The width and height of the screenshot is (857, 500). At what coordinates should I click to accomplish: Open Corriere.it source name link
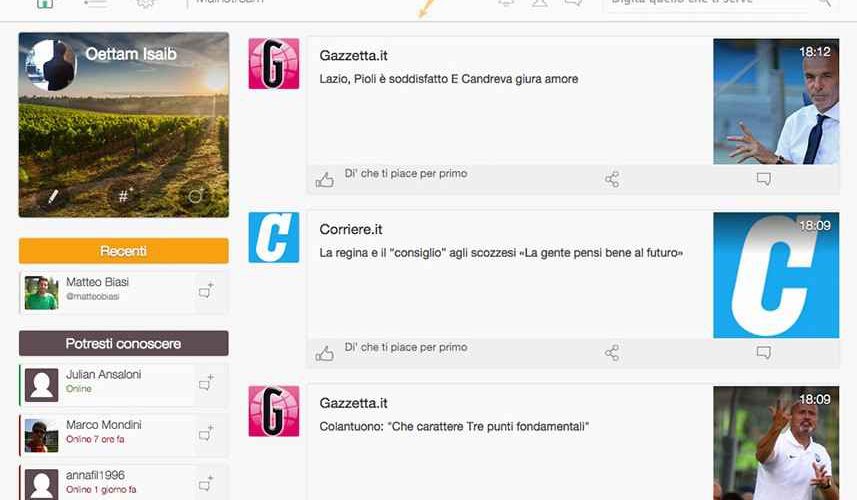tap(350, 230)
